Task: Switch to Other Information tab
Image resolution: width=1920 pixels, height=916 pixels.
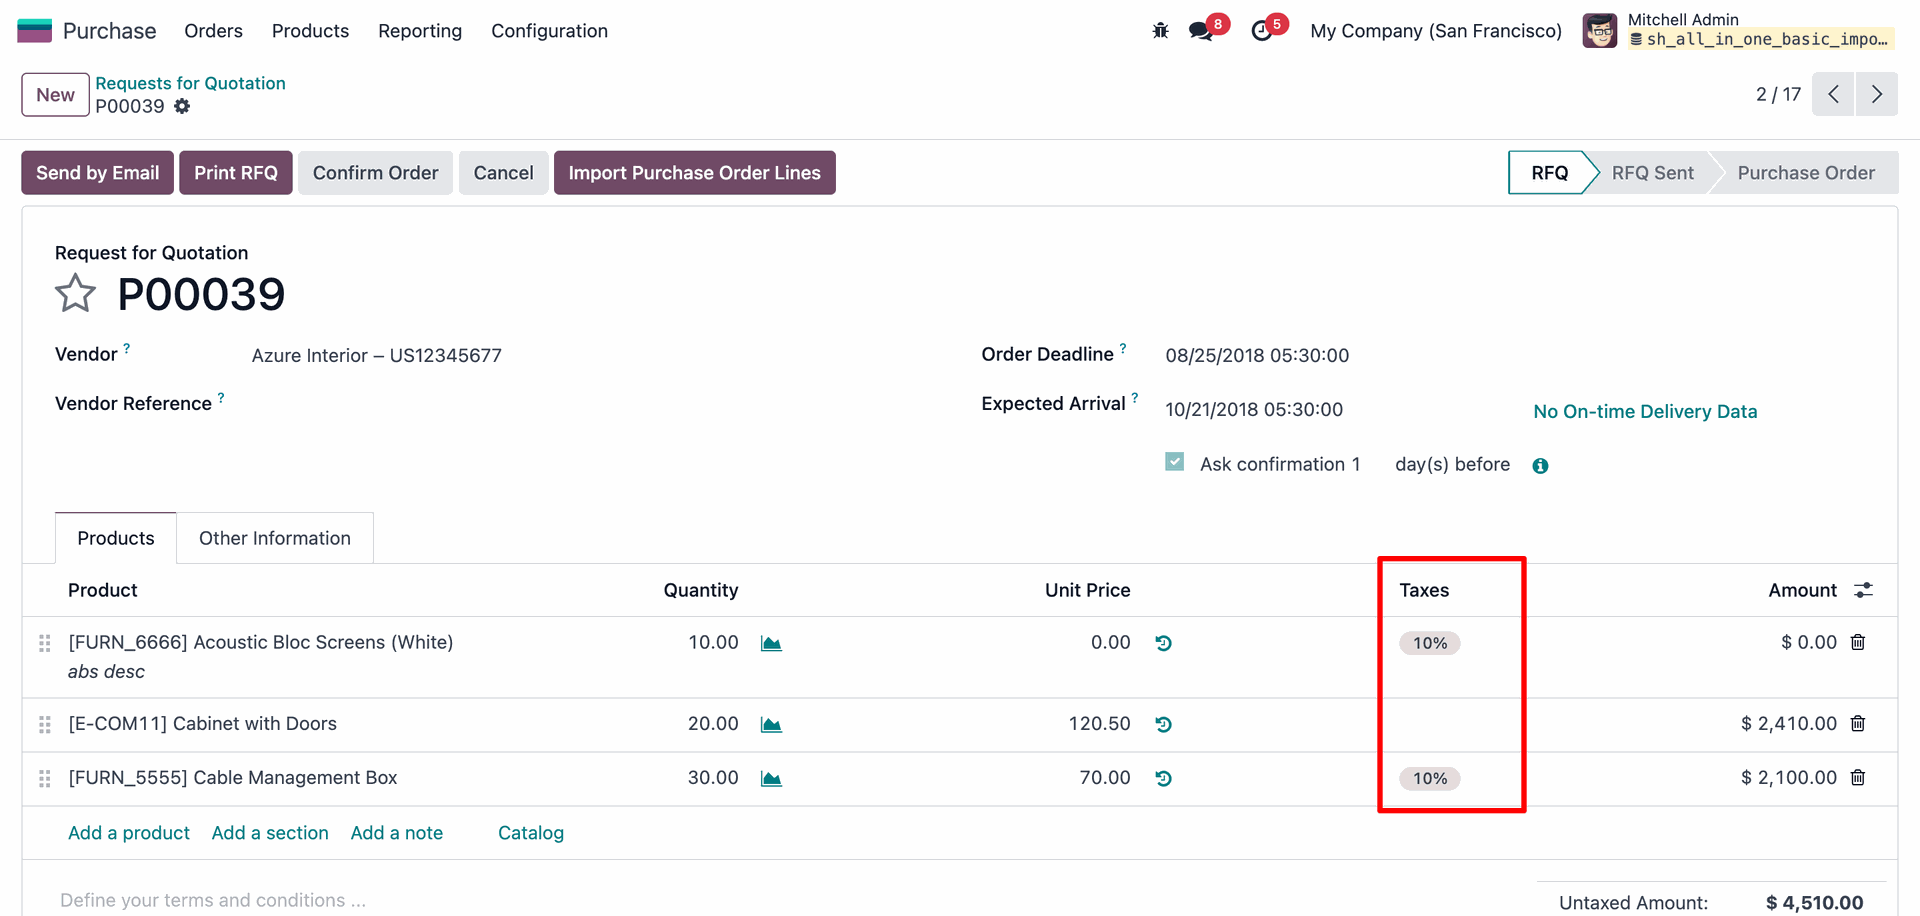Action: tap(275, 538)
